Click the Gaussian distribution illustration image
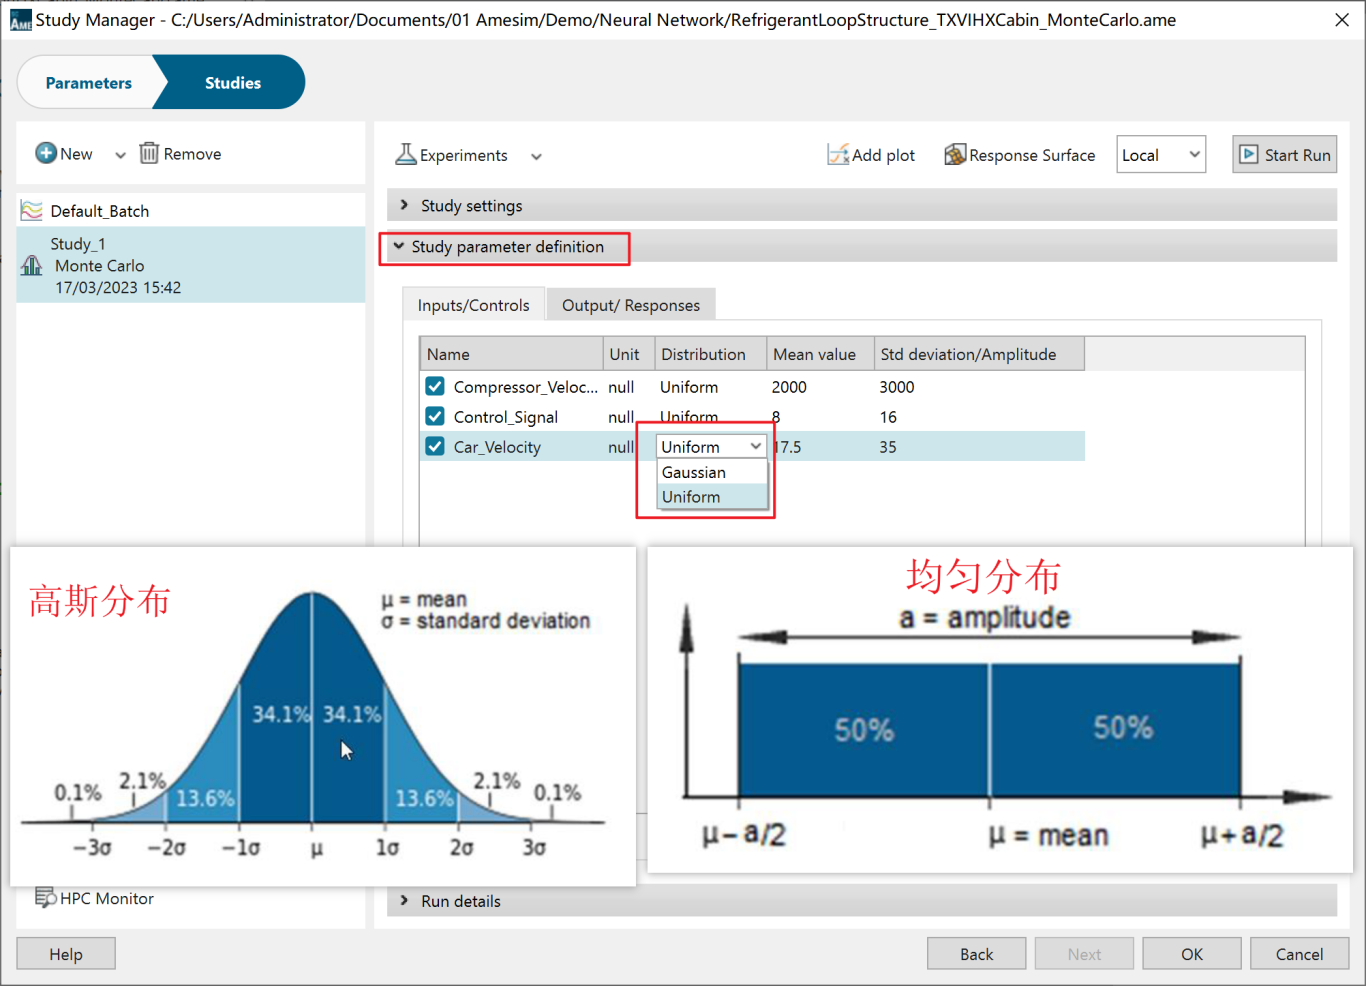 [x=323, y=716]
